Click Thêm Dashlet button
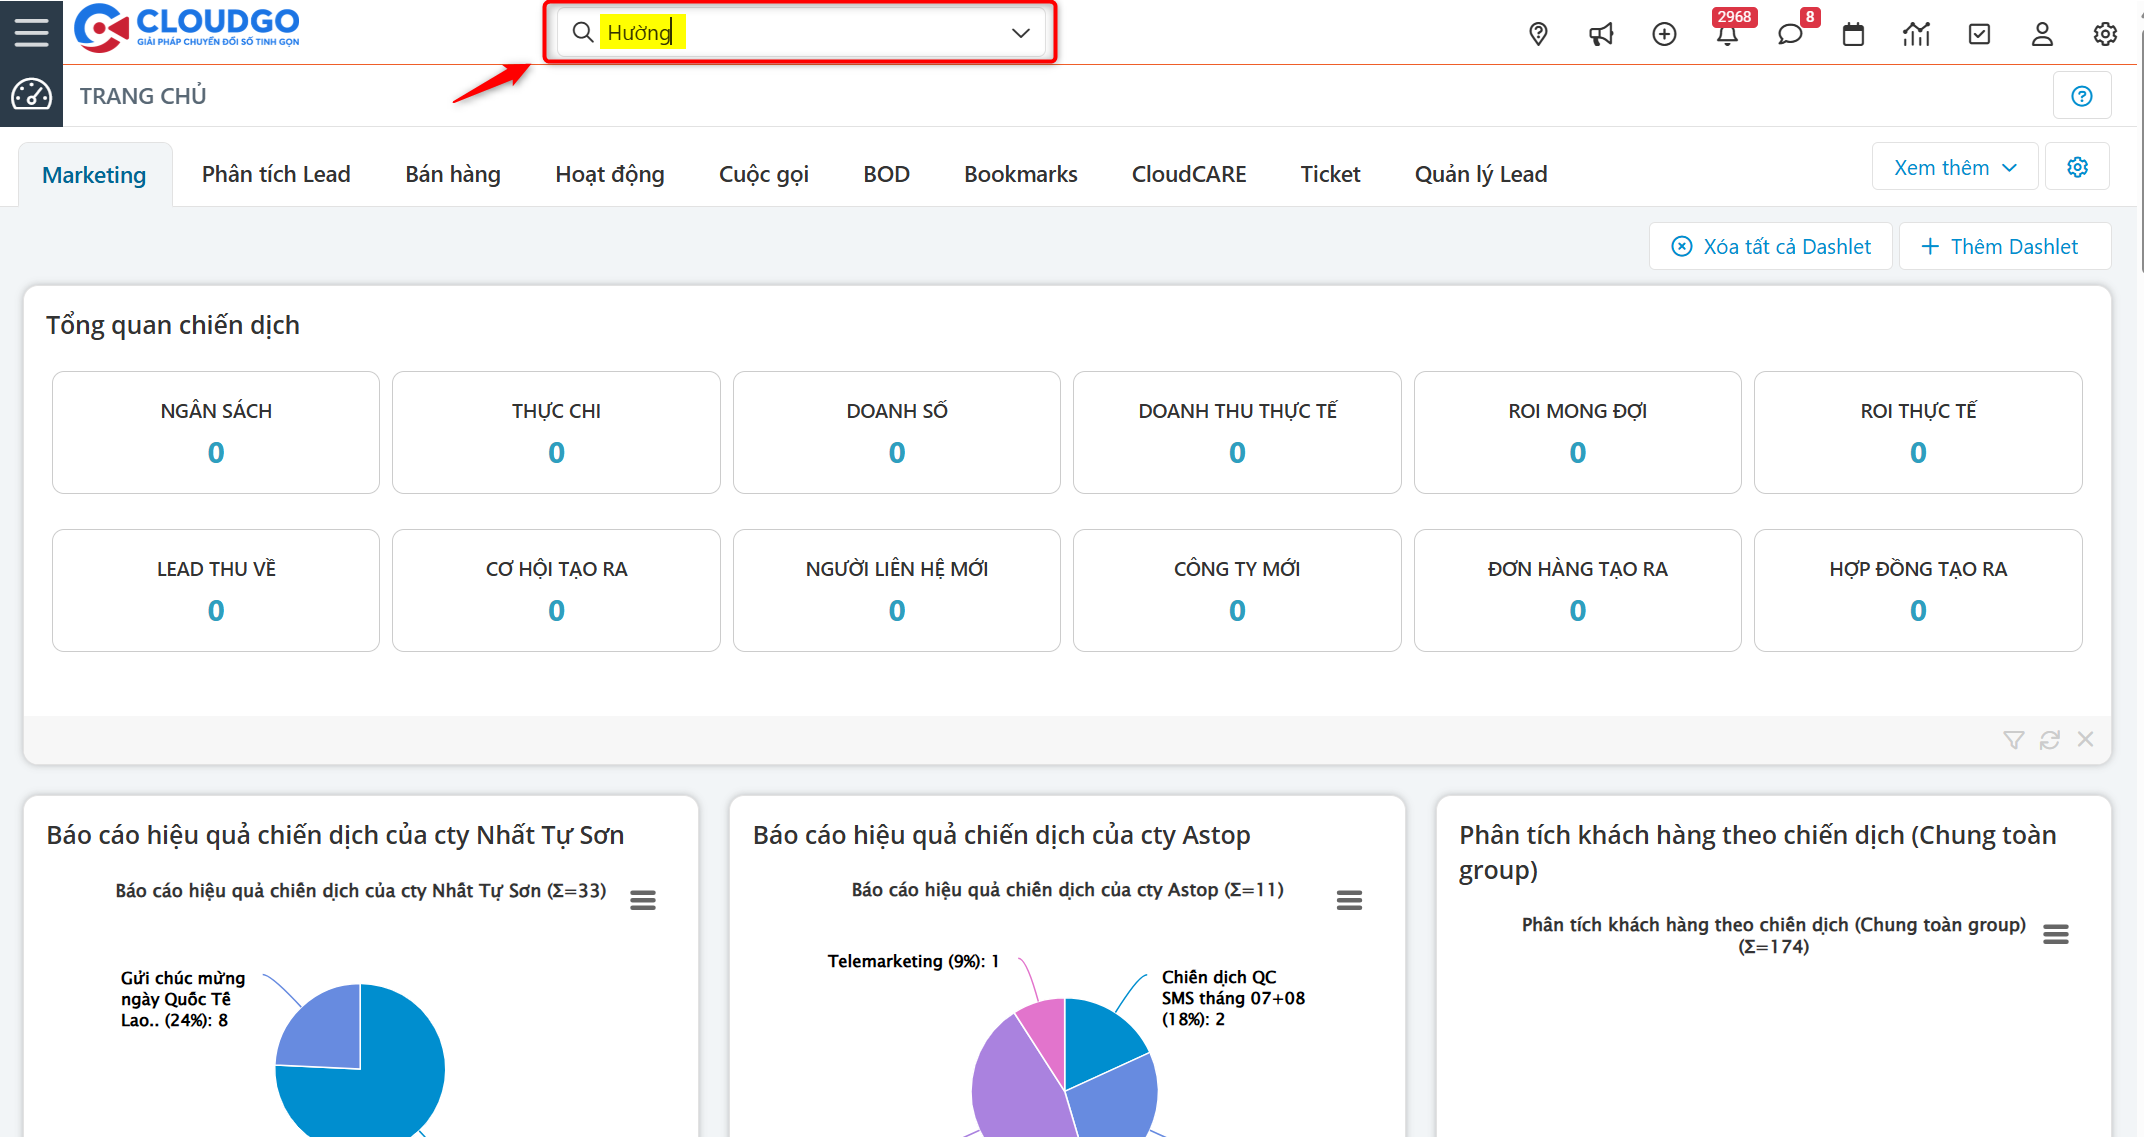Image resolution: width=2144 pixels, height=1137 pixels. pos(2003,246)
